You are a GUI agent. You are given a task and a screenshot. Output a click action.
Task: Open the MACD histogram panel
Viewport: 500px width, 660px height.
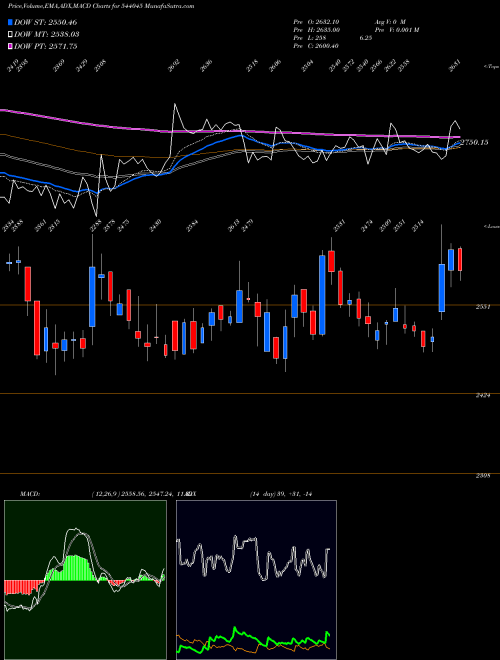[85, 580]
